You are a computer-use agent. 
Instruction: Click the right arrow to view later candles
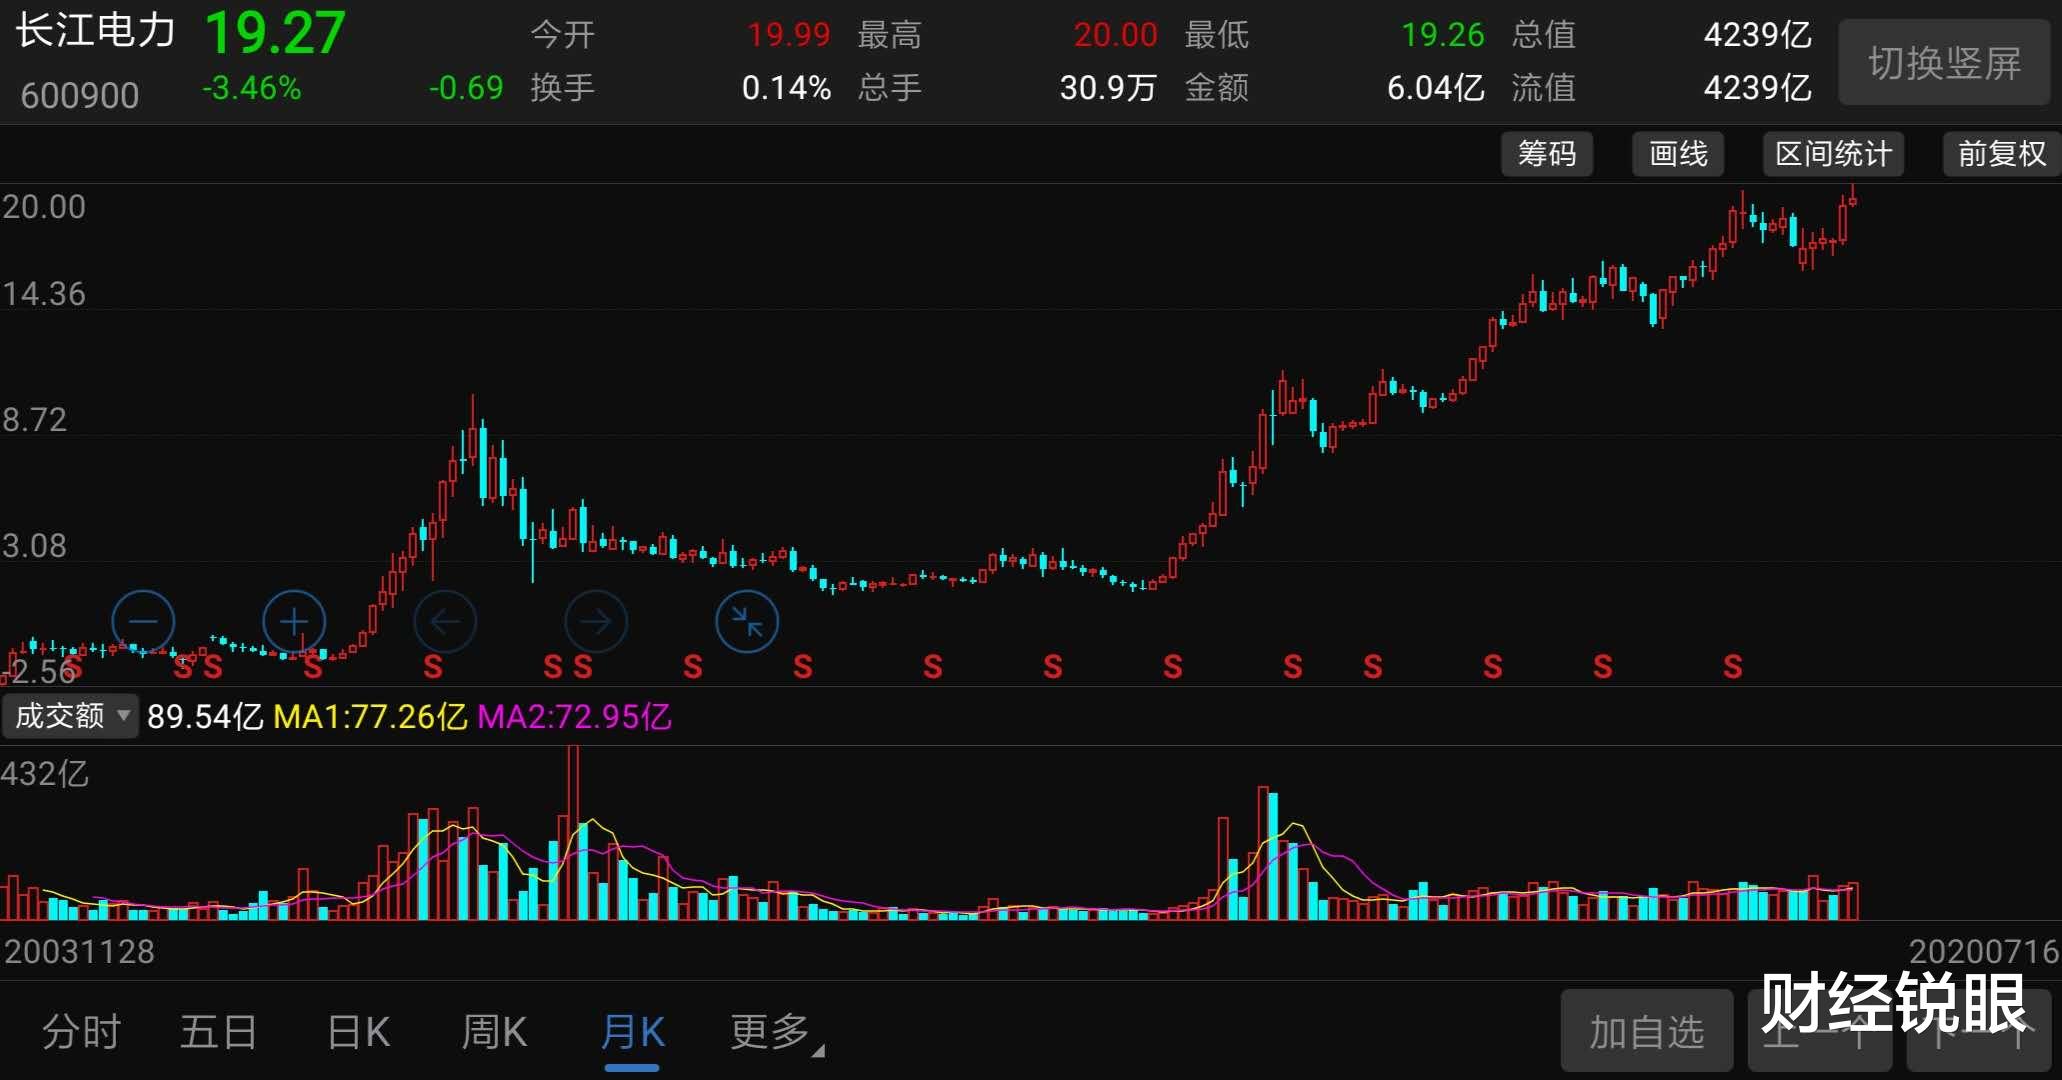(596, 621)
